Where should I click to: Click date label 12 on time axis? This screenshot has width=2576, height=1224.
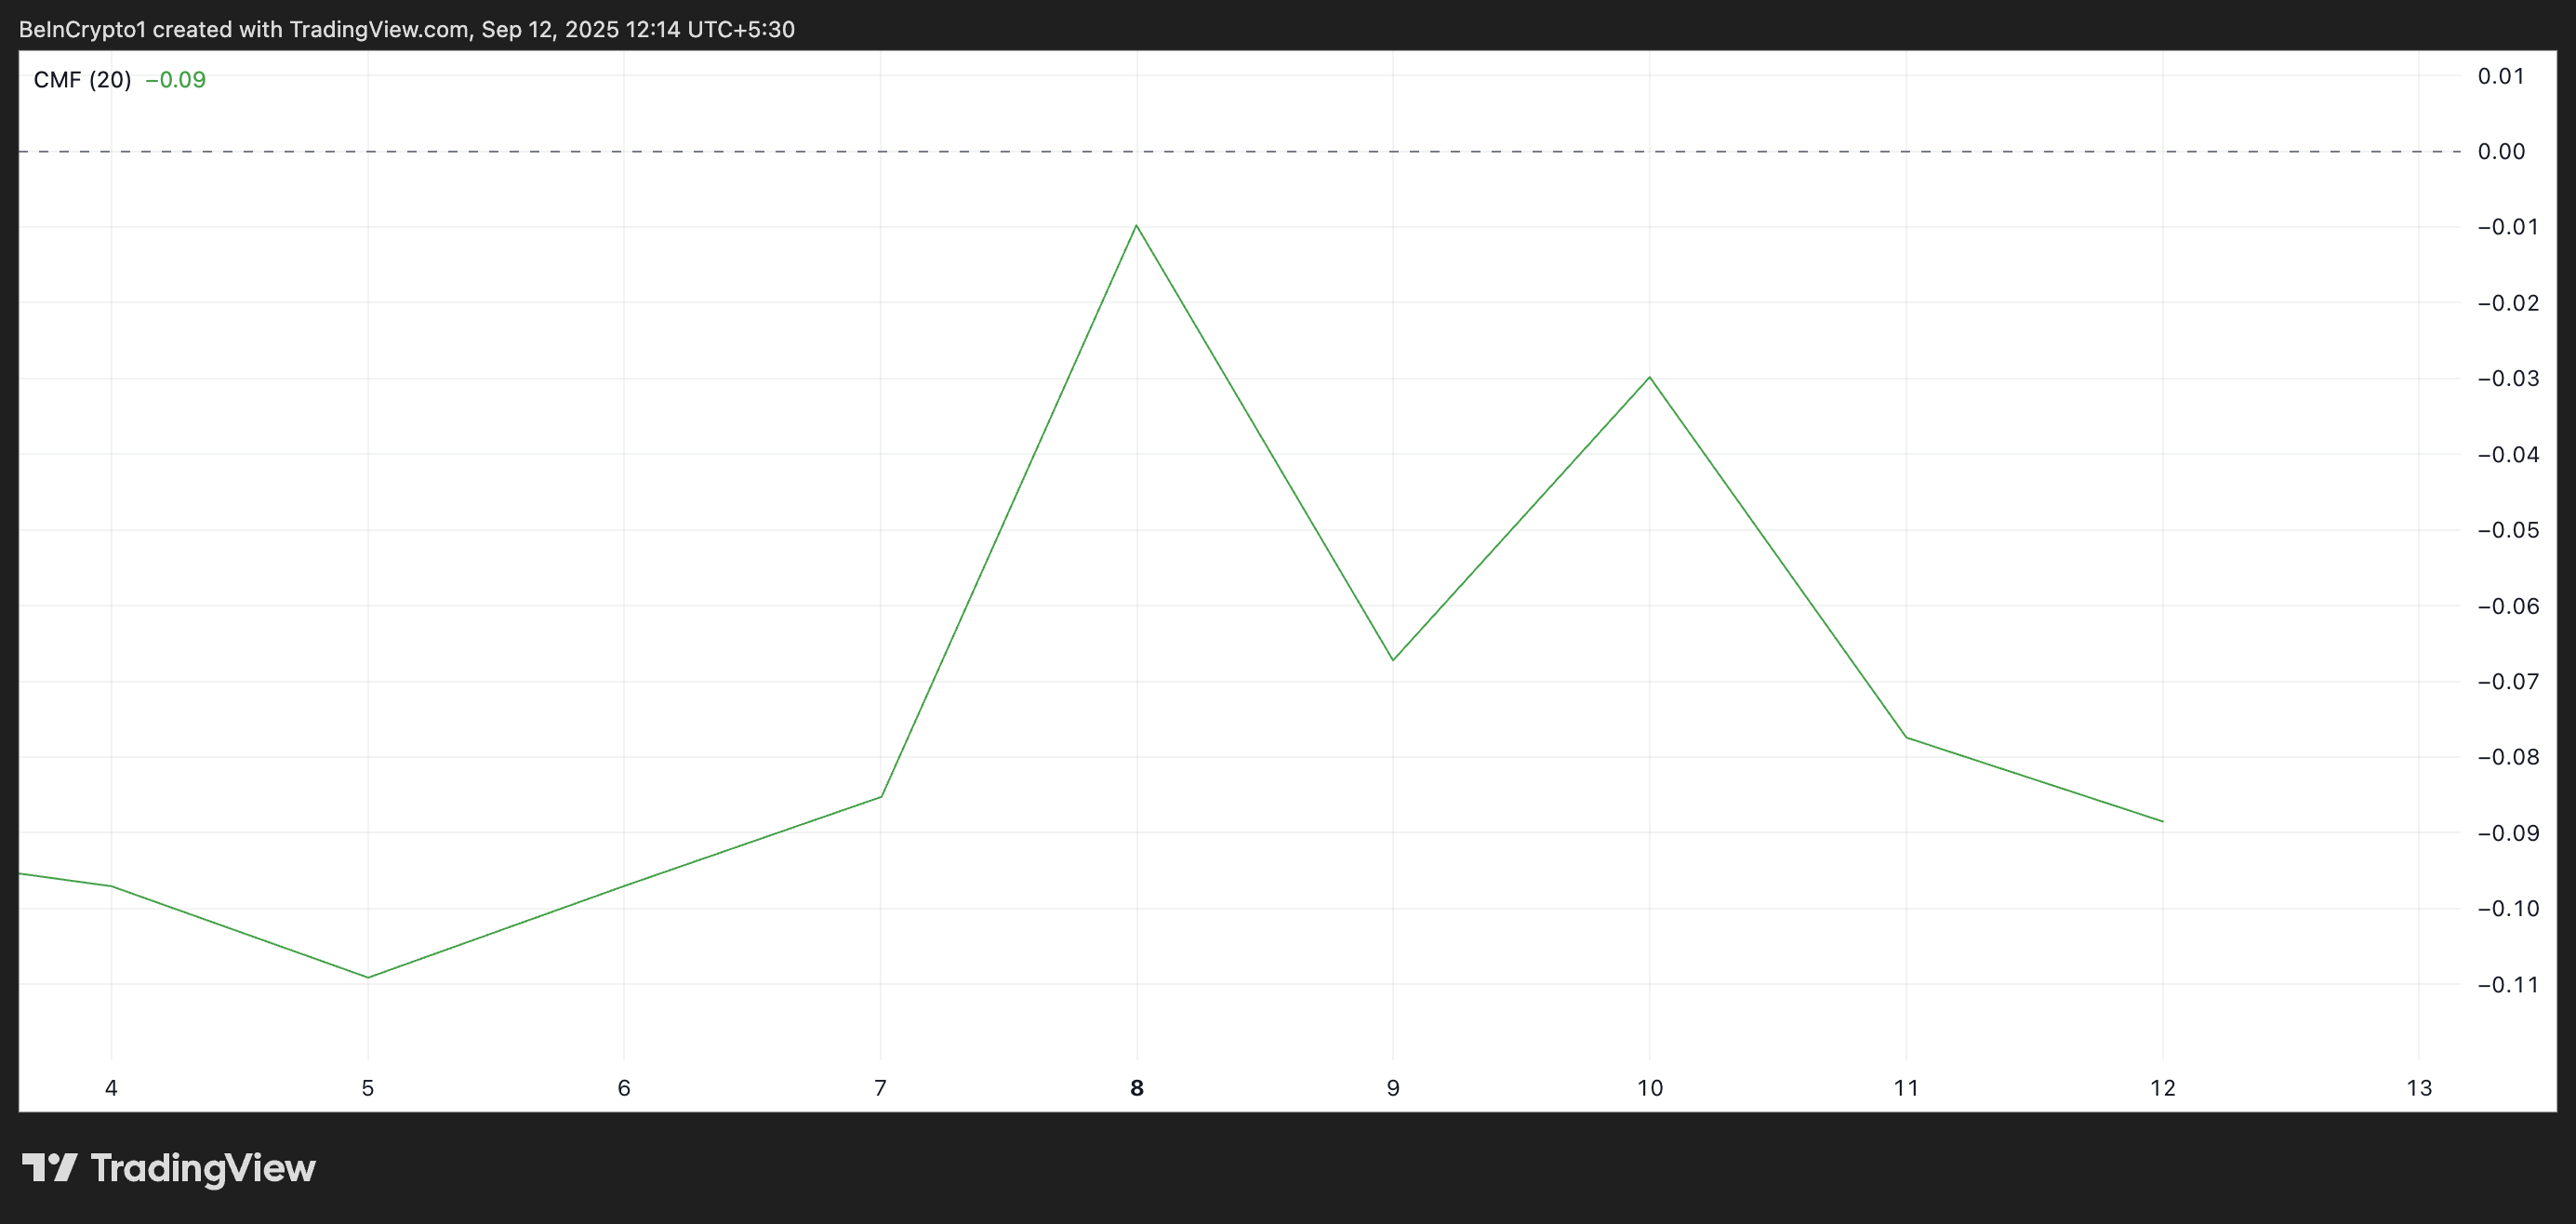pyautogui.click(x=2162, y=1088)
